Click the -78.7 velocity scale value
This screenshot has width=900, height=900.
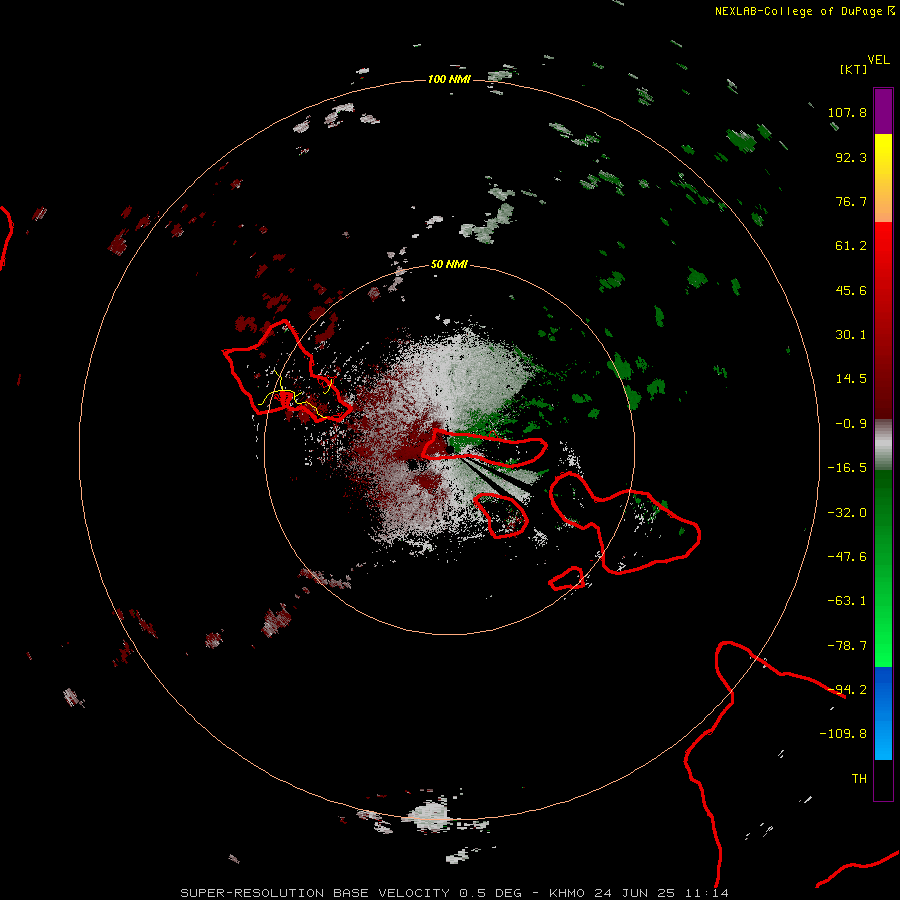tap(847, 646)
